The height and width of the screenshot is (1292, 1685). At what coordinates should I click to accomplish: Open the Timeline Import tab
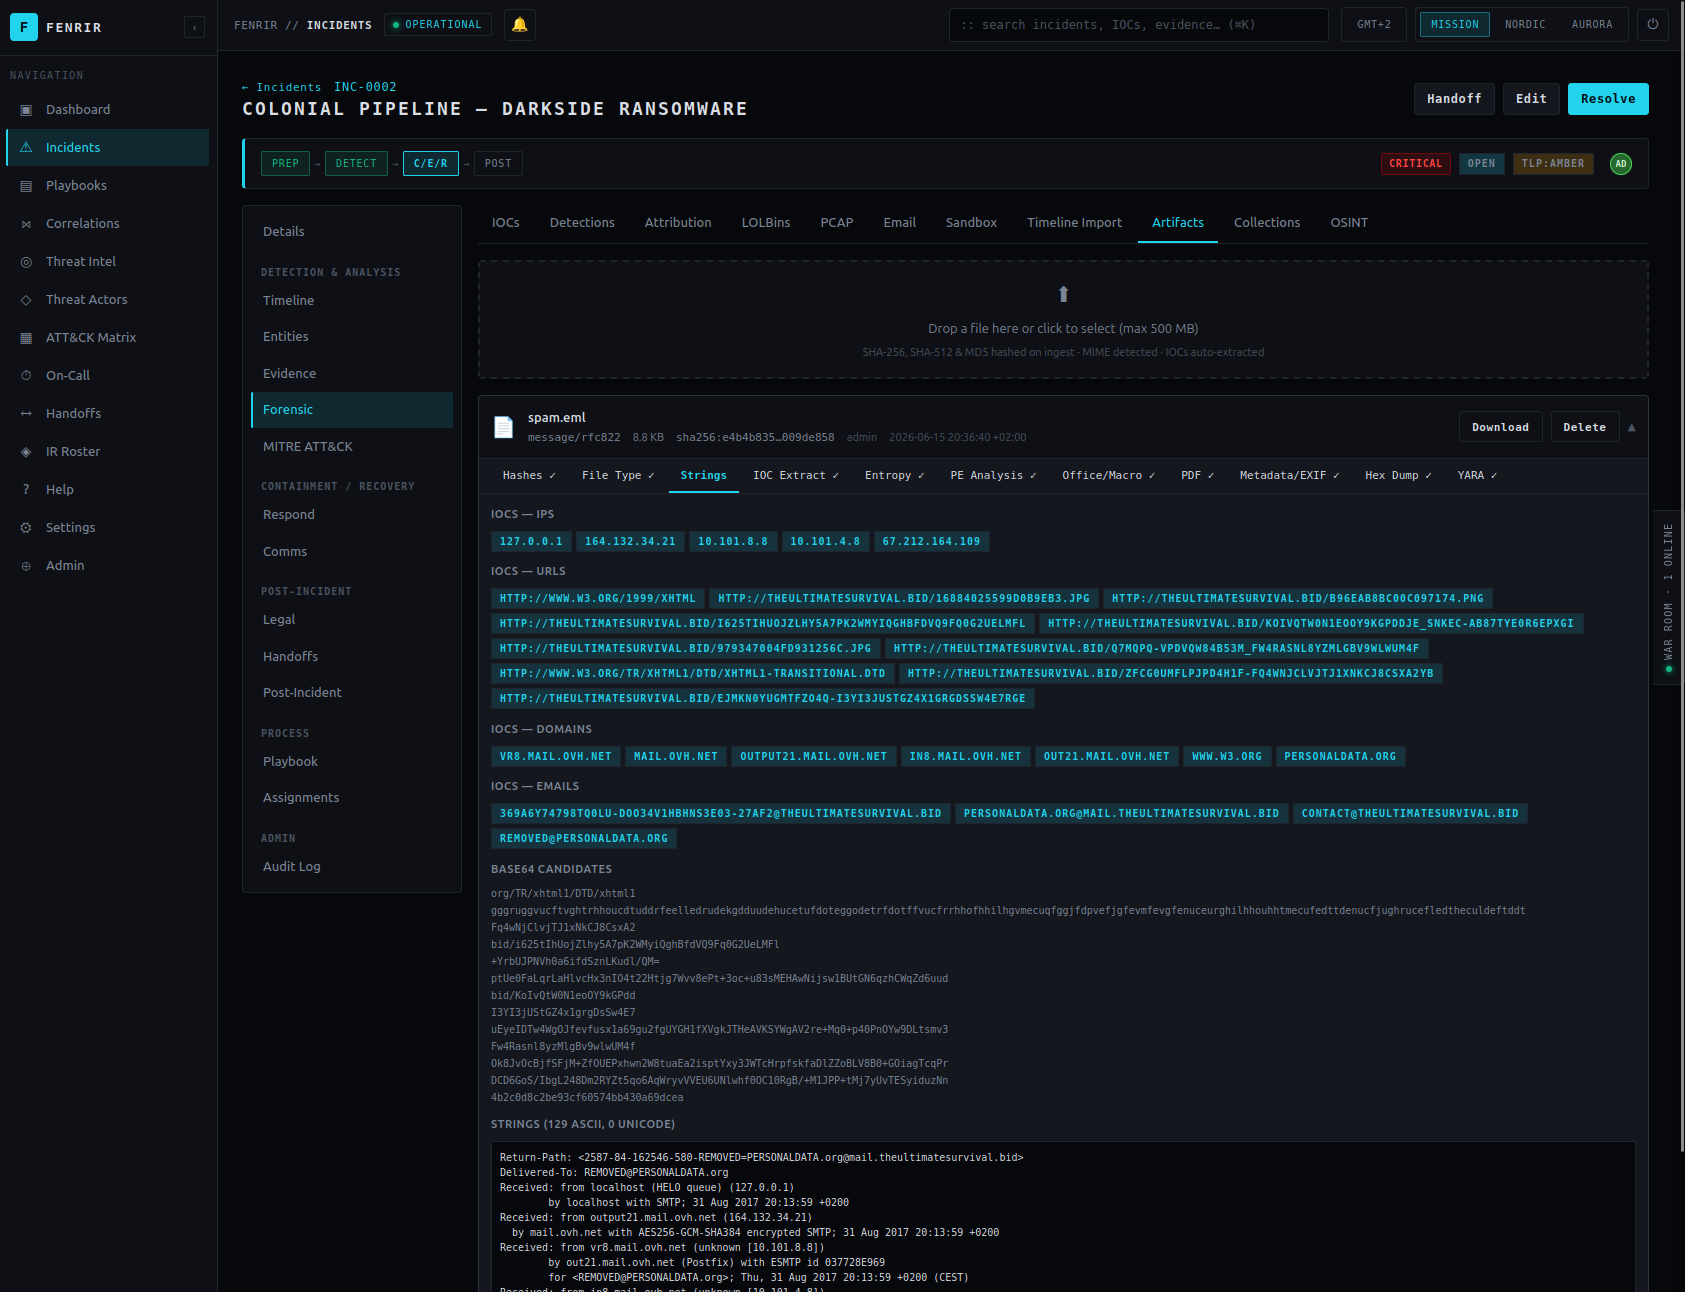(x=1074, y=223)
